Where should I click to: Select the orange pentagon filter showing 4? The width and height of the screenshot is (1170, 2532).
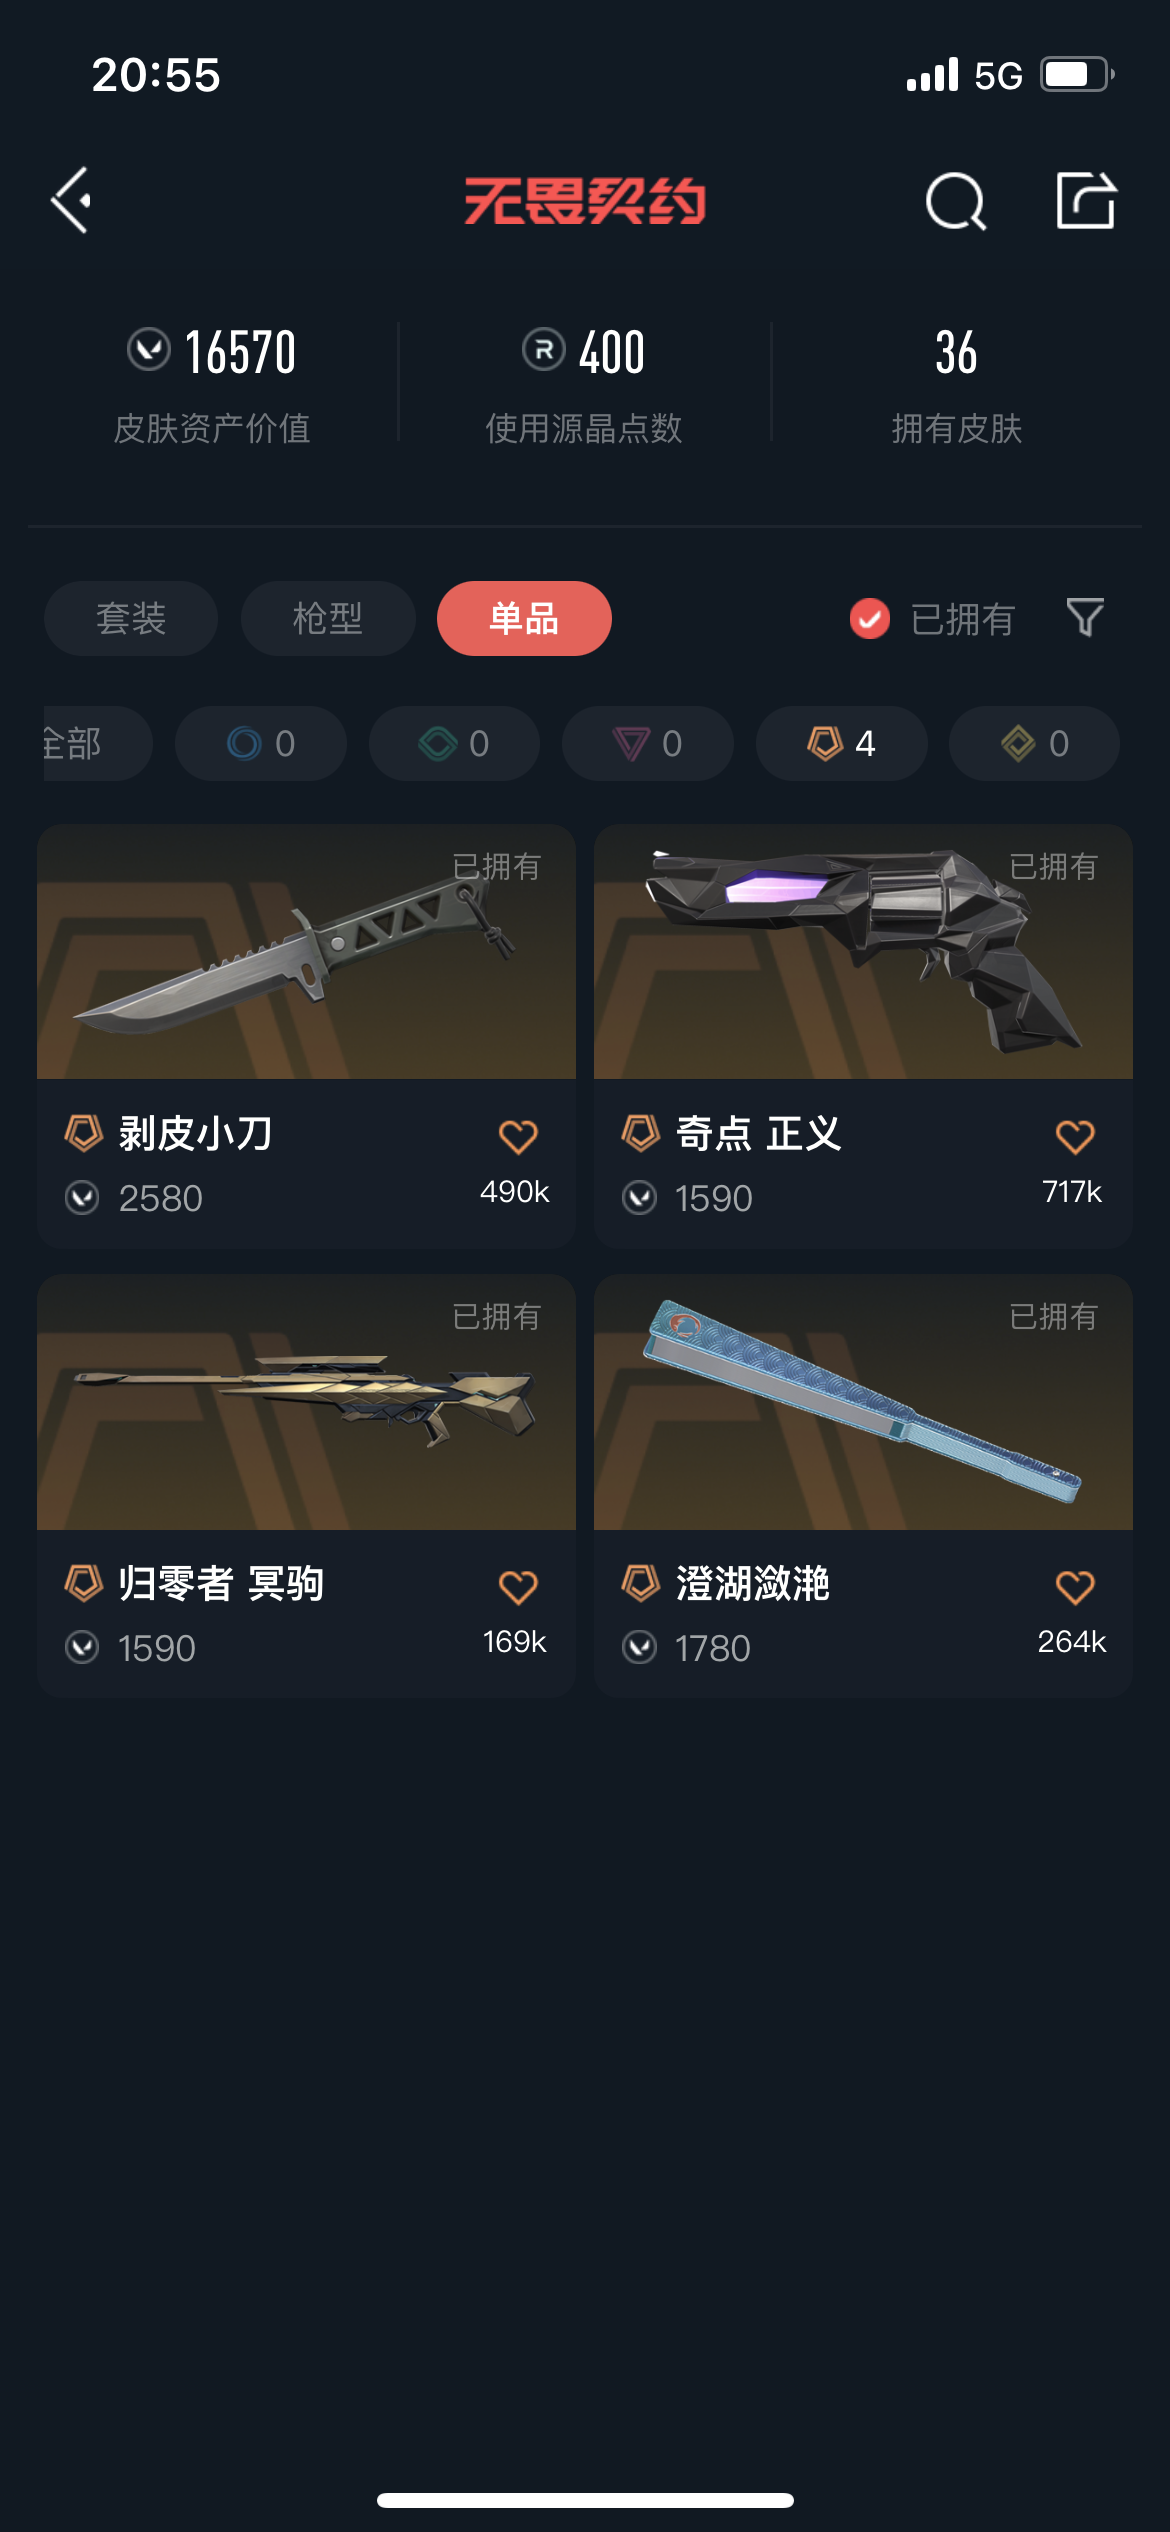[841, 743]
